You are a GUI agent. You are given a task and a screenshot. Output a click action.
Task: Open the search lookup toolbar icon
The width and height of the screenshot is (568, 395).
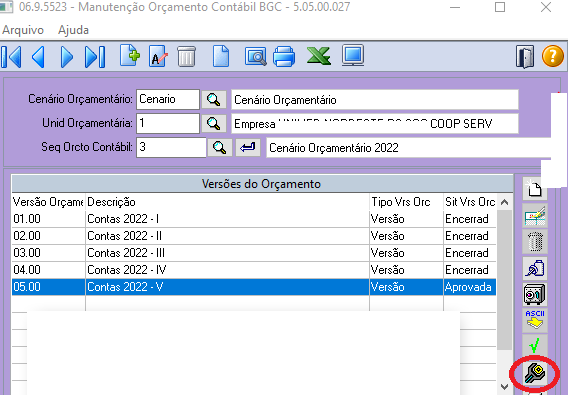[256, 56]
